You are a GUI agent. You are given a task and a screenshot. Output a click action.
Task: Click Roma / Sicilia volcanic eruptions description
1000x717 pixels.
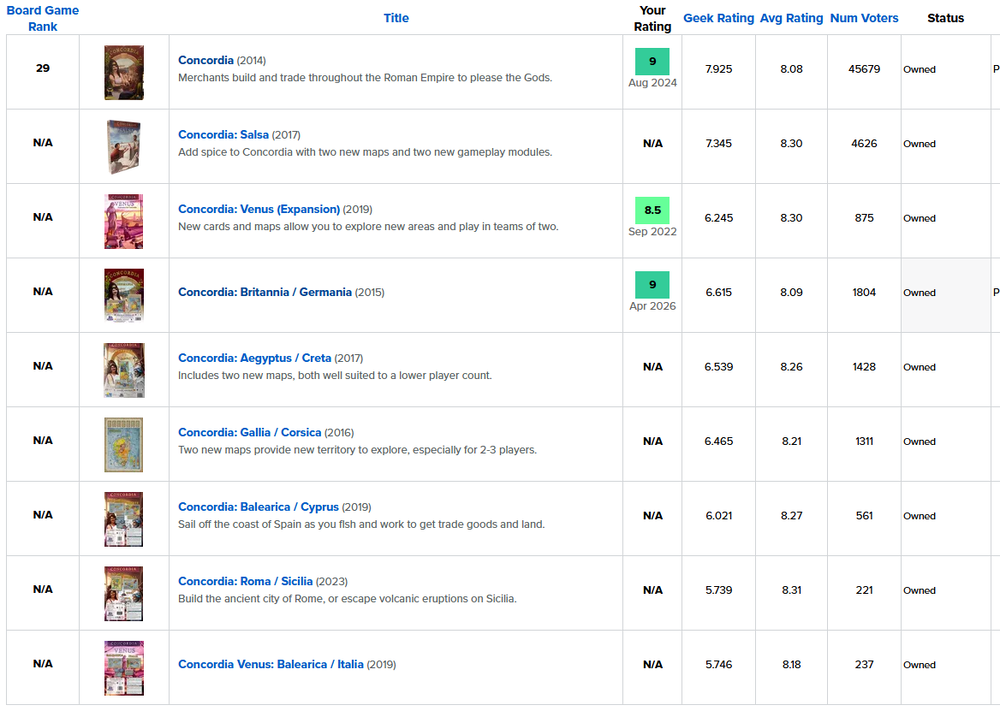347,599
